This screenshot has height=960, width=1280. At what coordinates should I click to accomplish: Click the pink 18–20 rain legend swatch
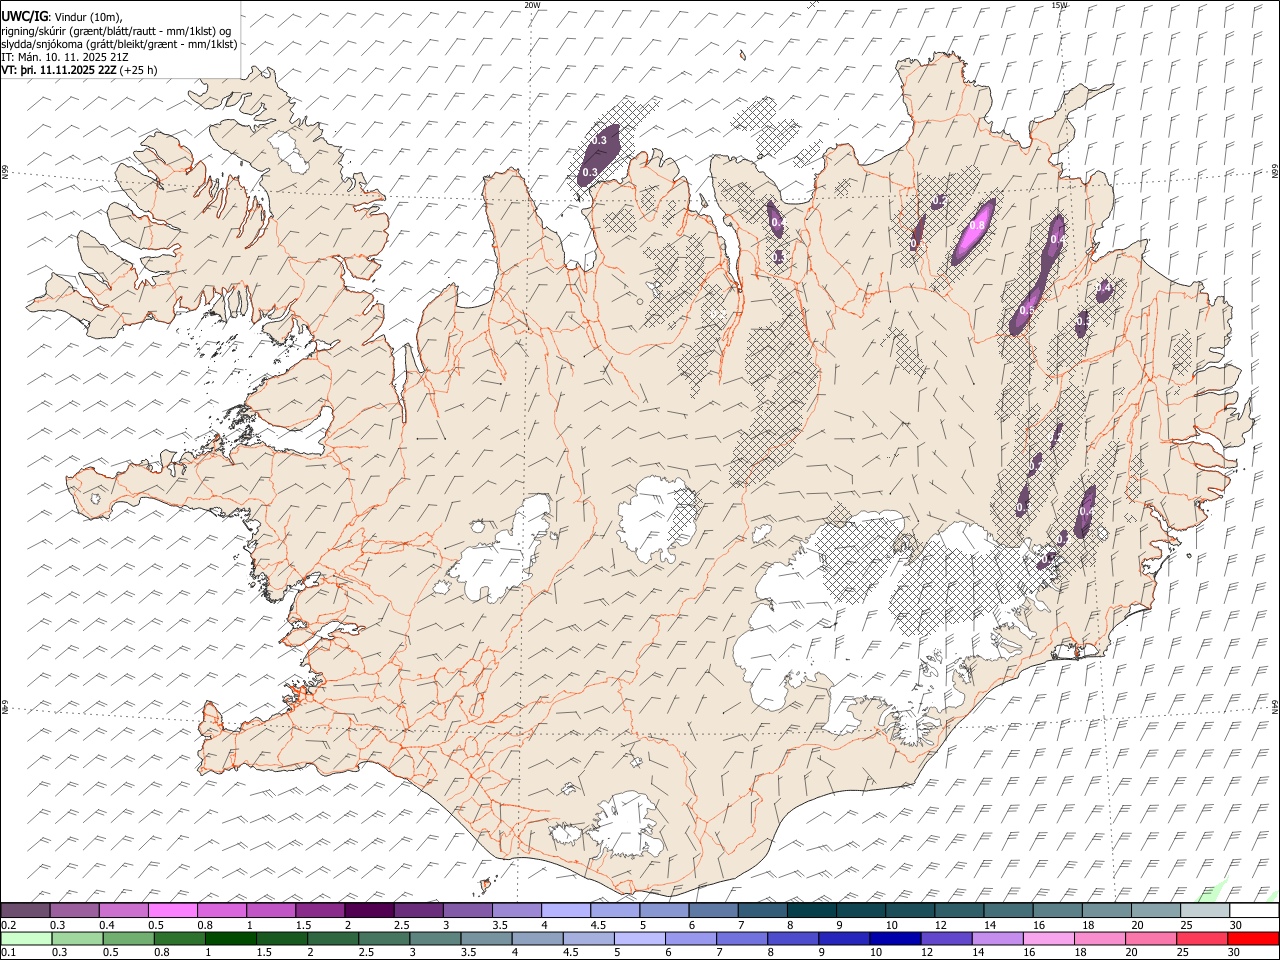pos(1099,938)
